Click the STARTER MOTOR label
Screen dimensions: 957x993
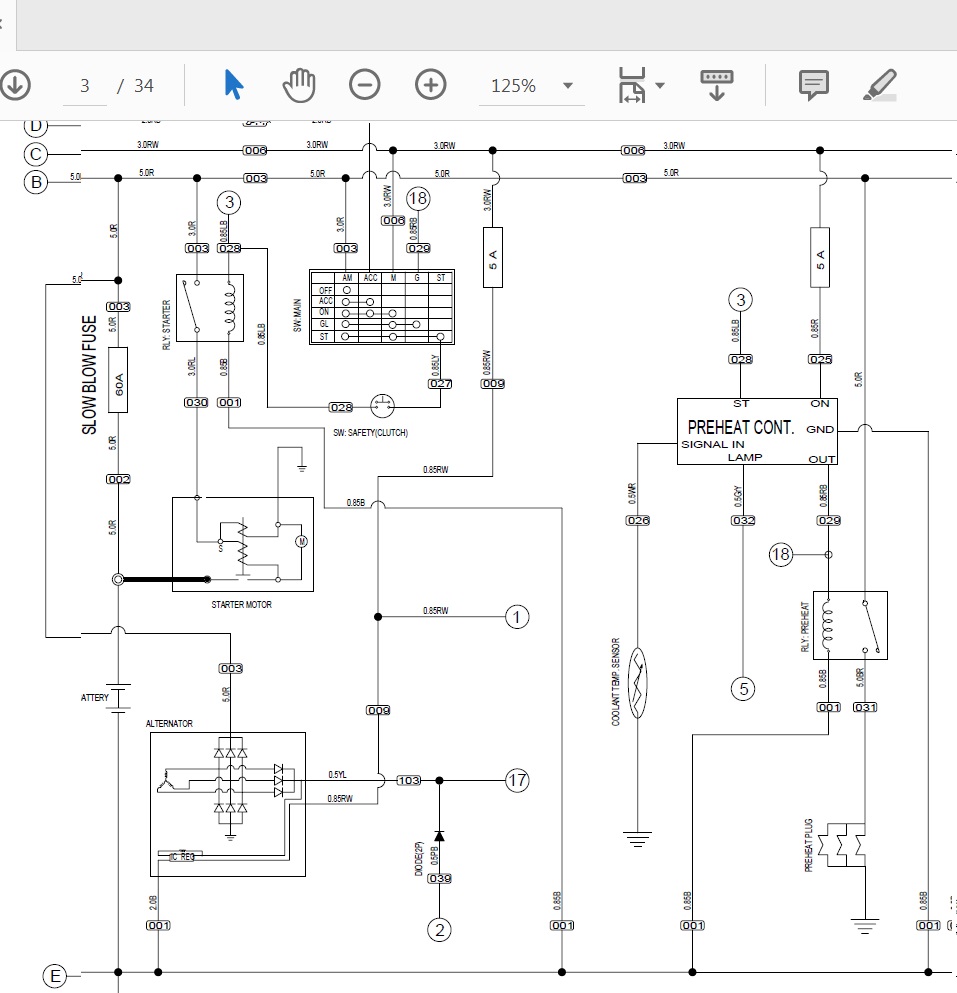pos(241,605)
